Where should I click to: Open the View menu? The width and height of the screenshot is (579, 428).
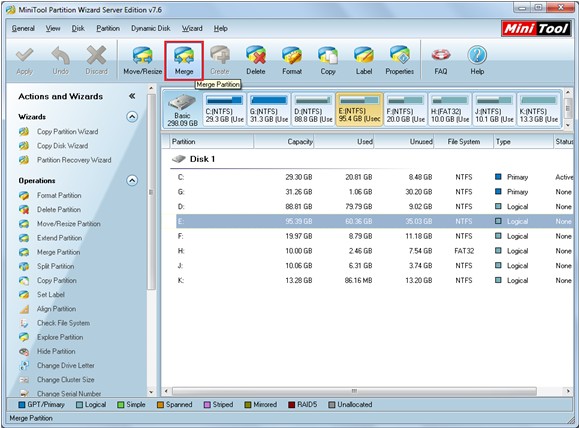tap(53, 28)
